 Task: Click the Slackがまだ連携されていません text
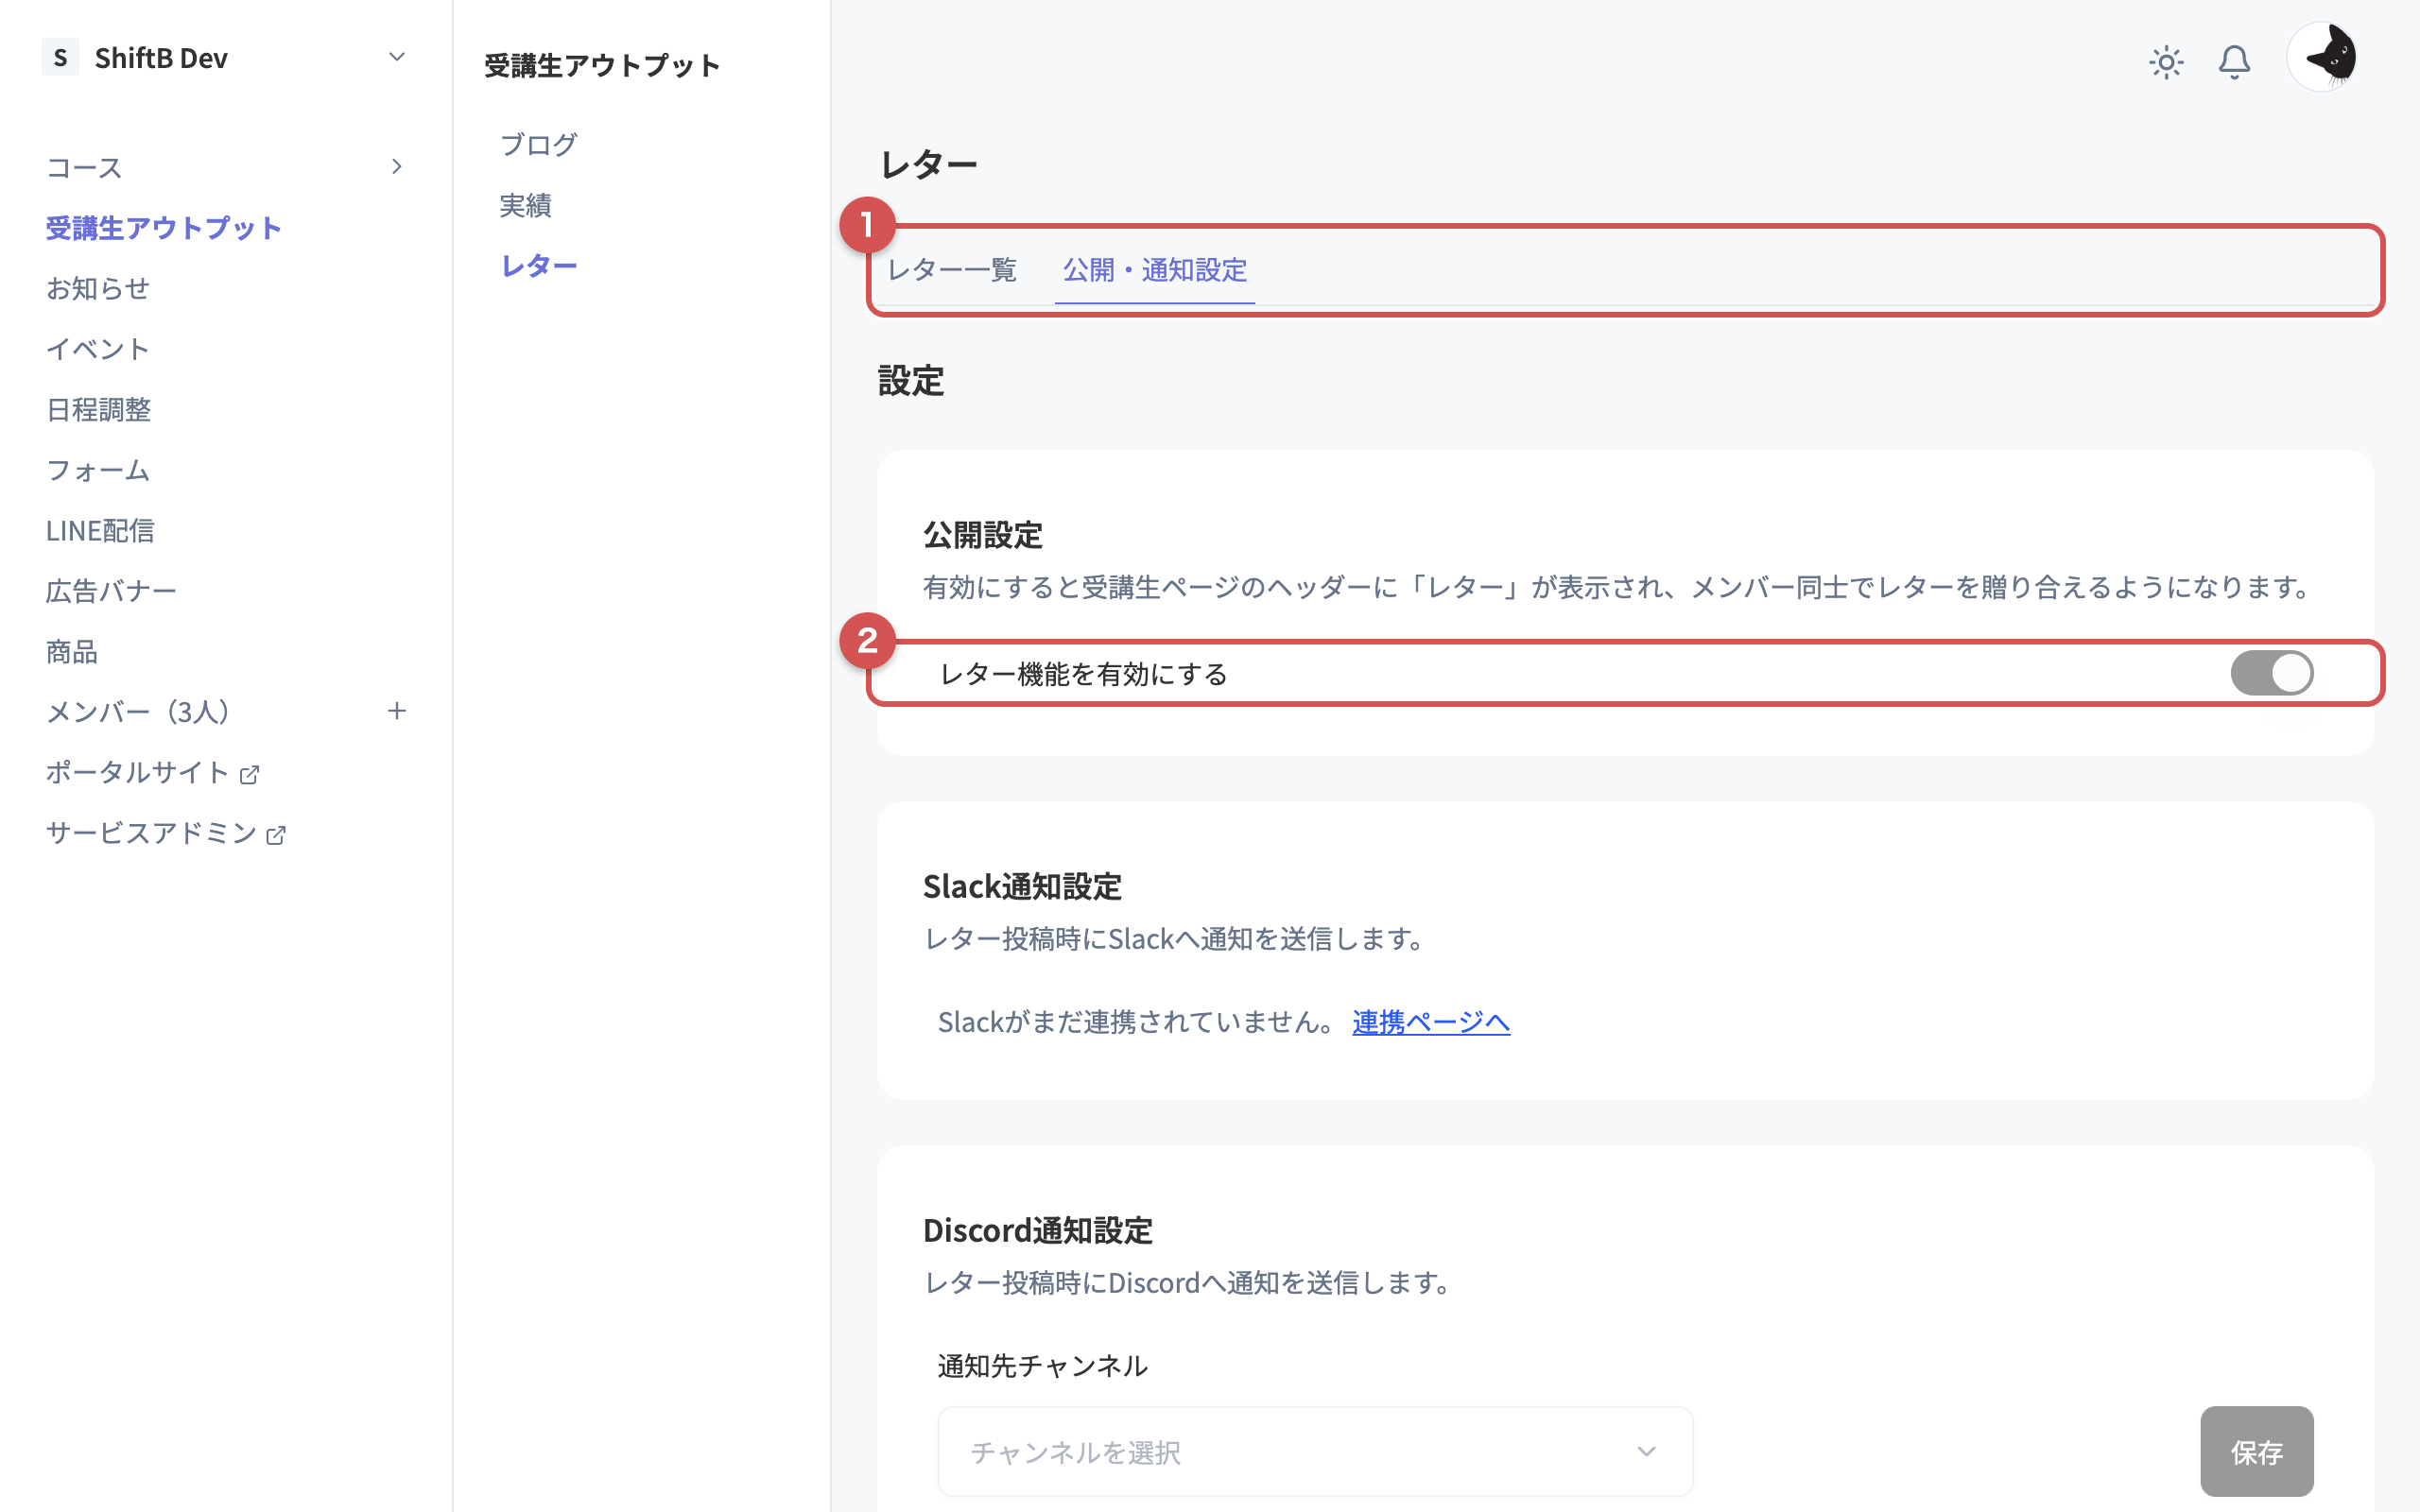(x=1136, y=1022)
